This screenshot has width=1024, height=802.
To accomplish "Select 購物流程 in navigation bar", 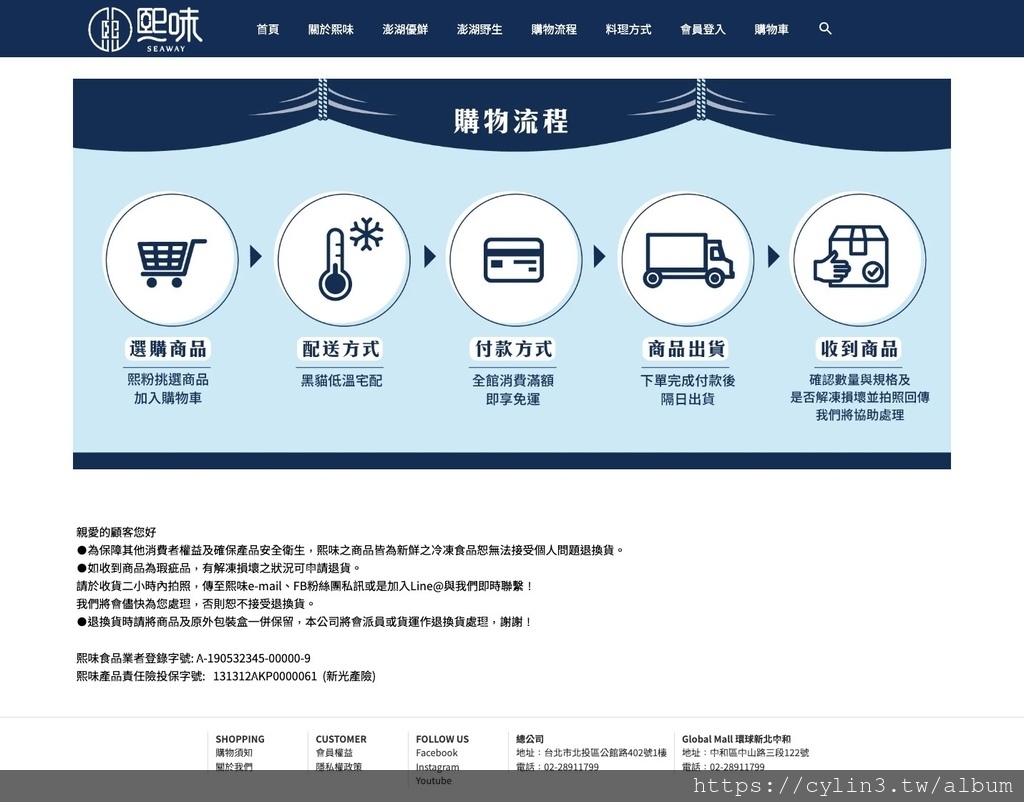I will coord(554,29).
